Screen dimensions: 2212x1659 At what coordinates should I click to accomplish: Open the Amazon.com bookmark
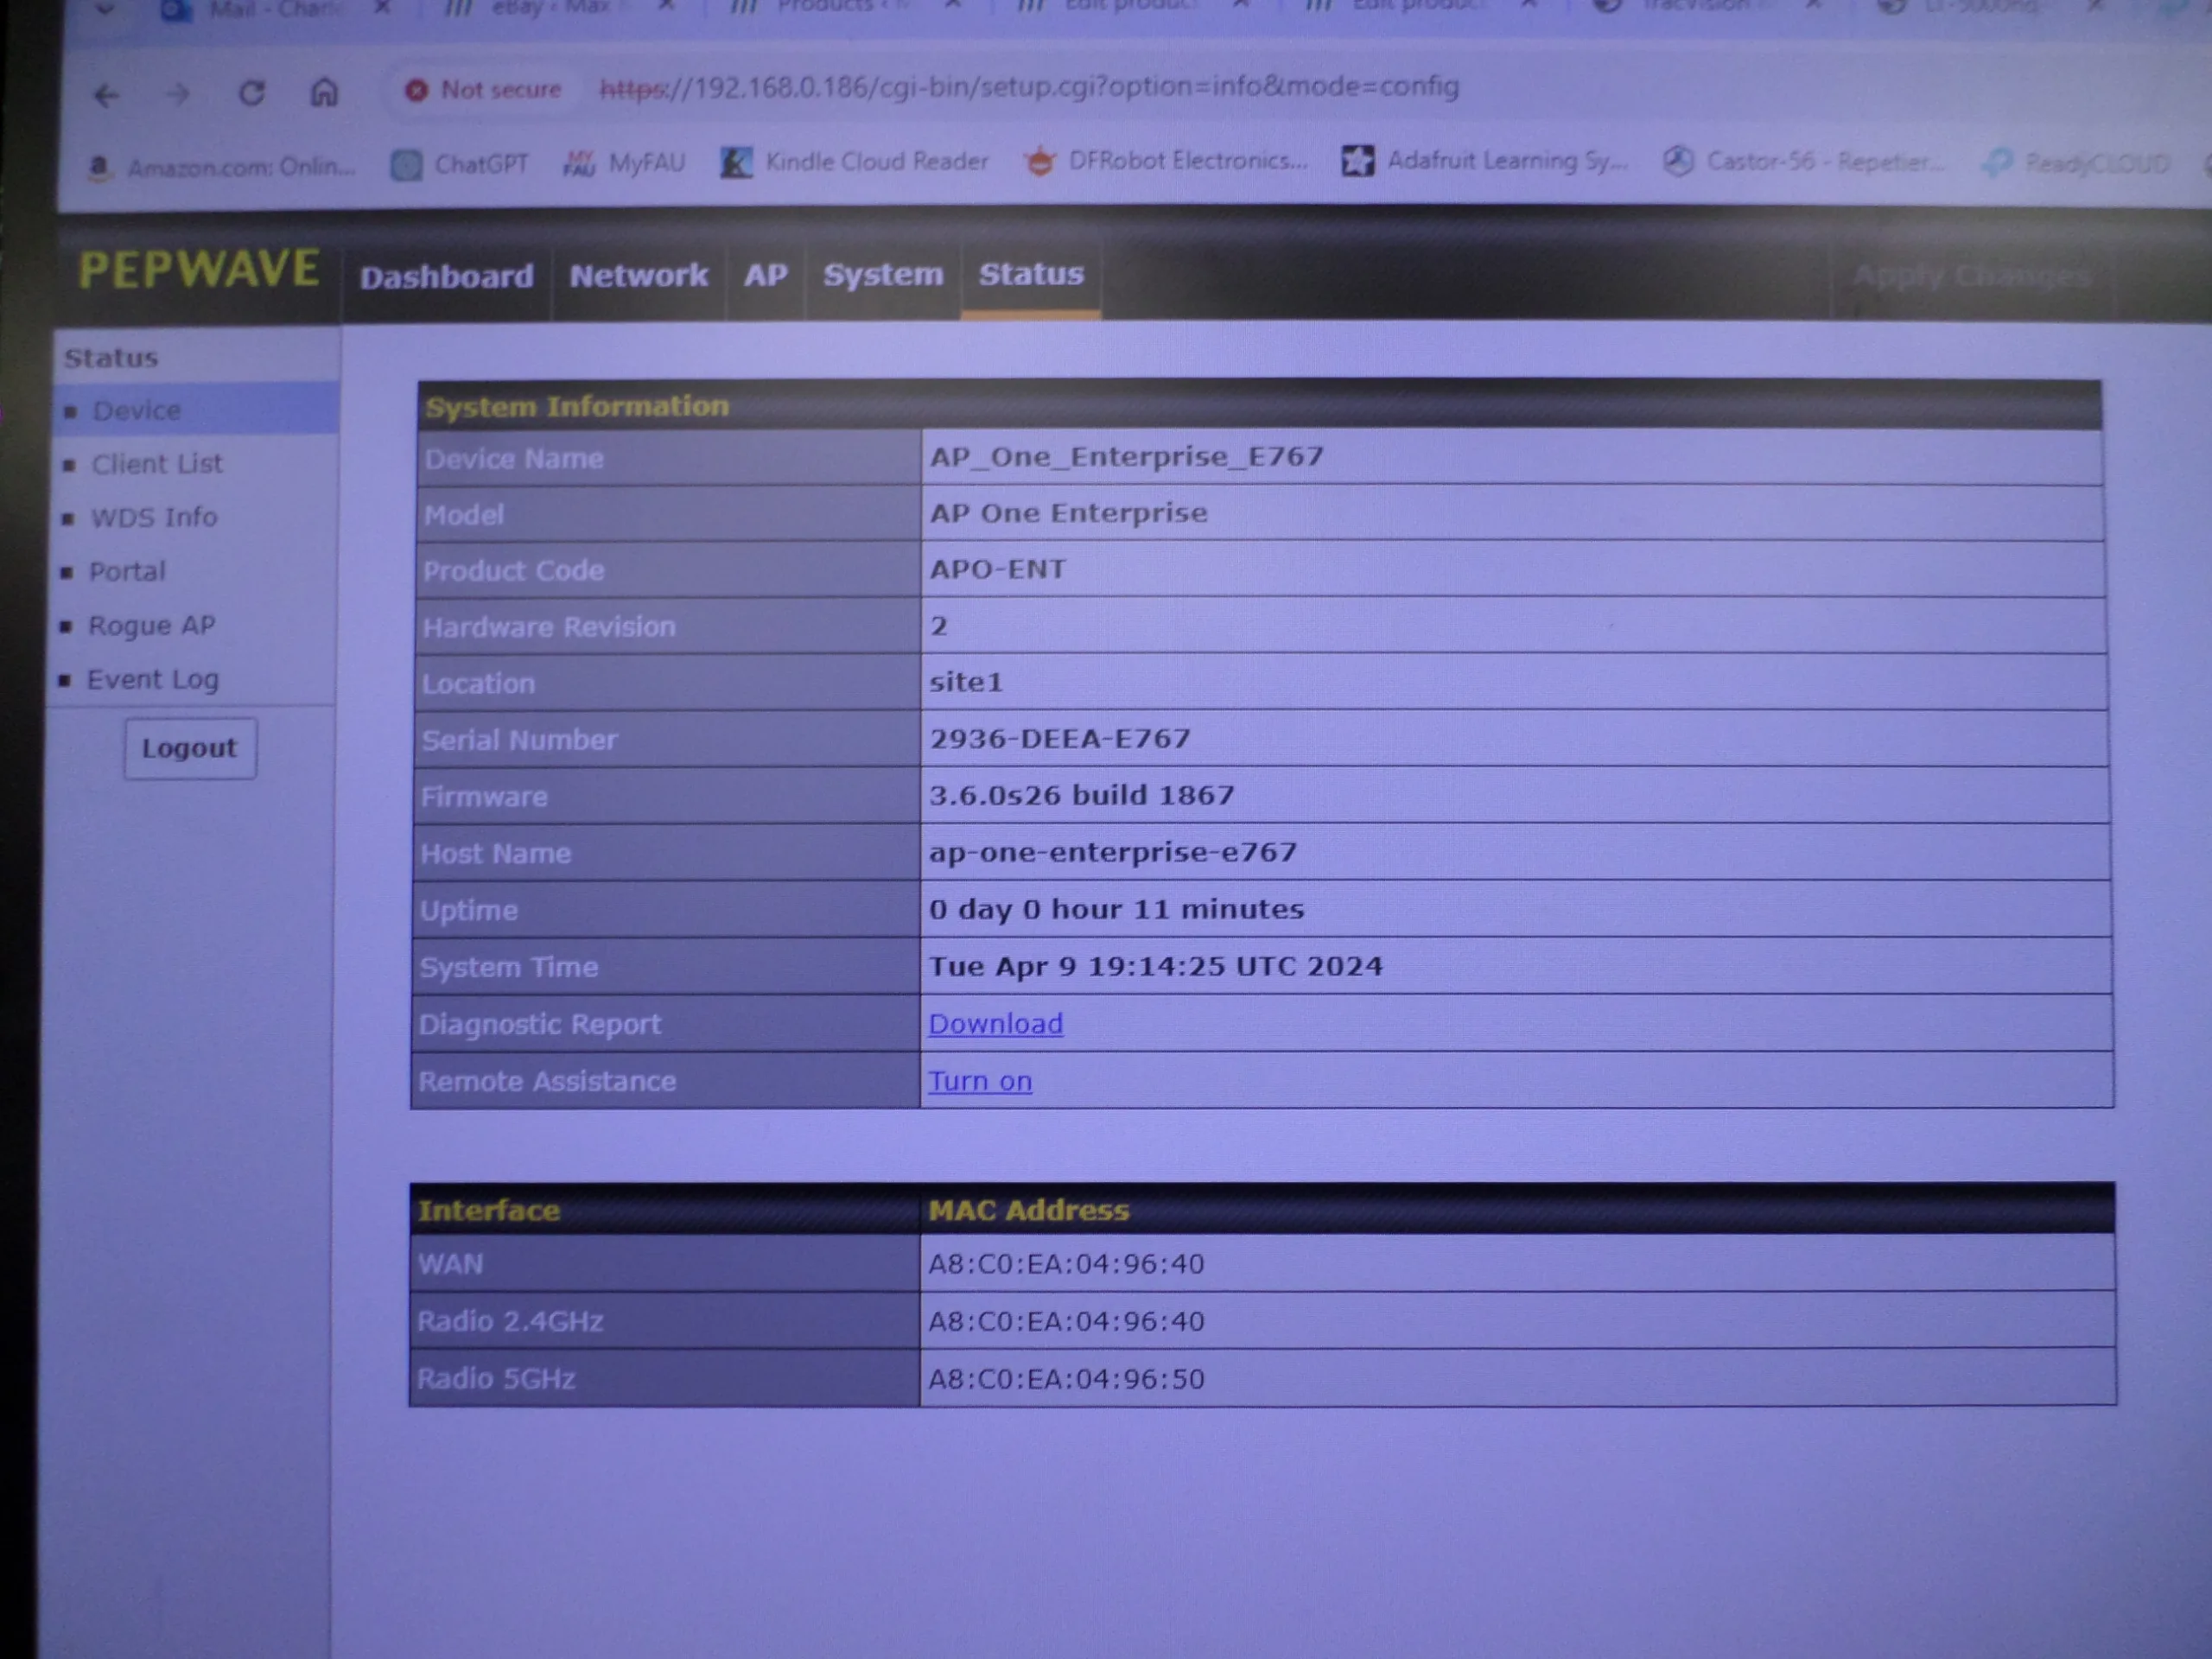(x=222, y=167)
